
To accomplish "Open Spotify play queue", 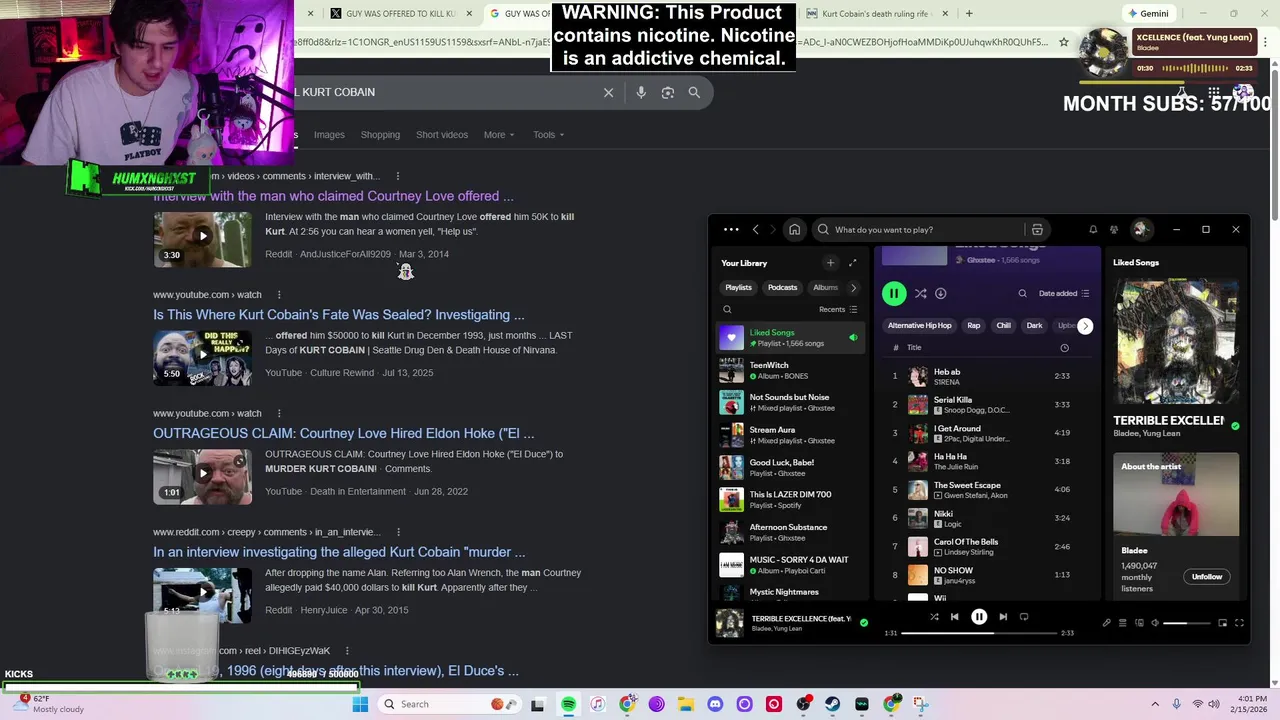I will pos(1122,623).
